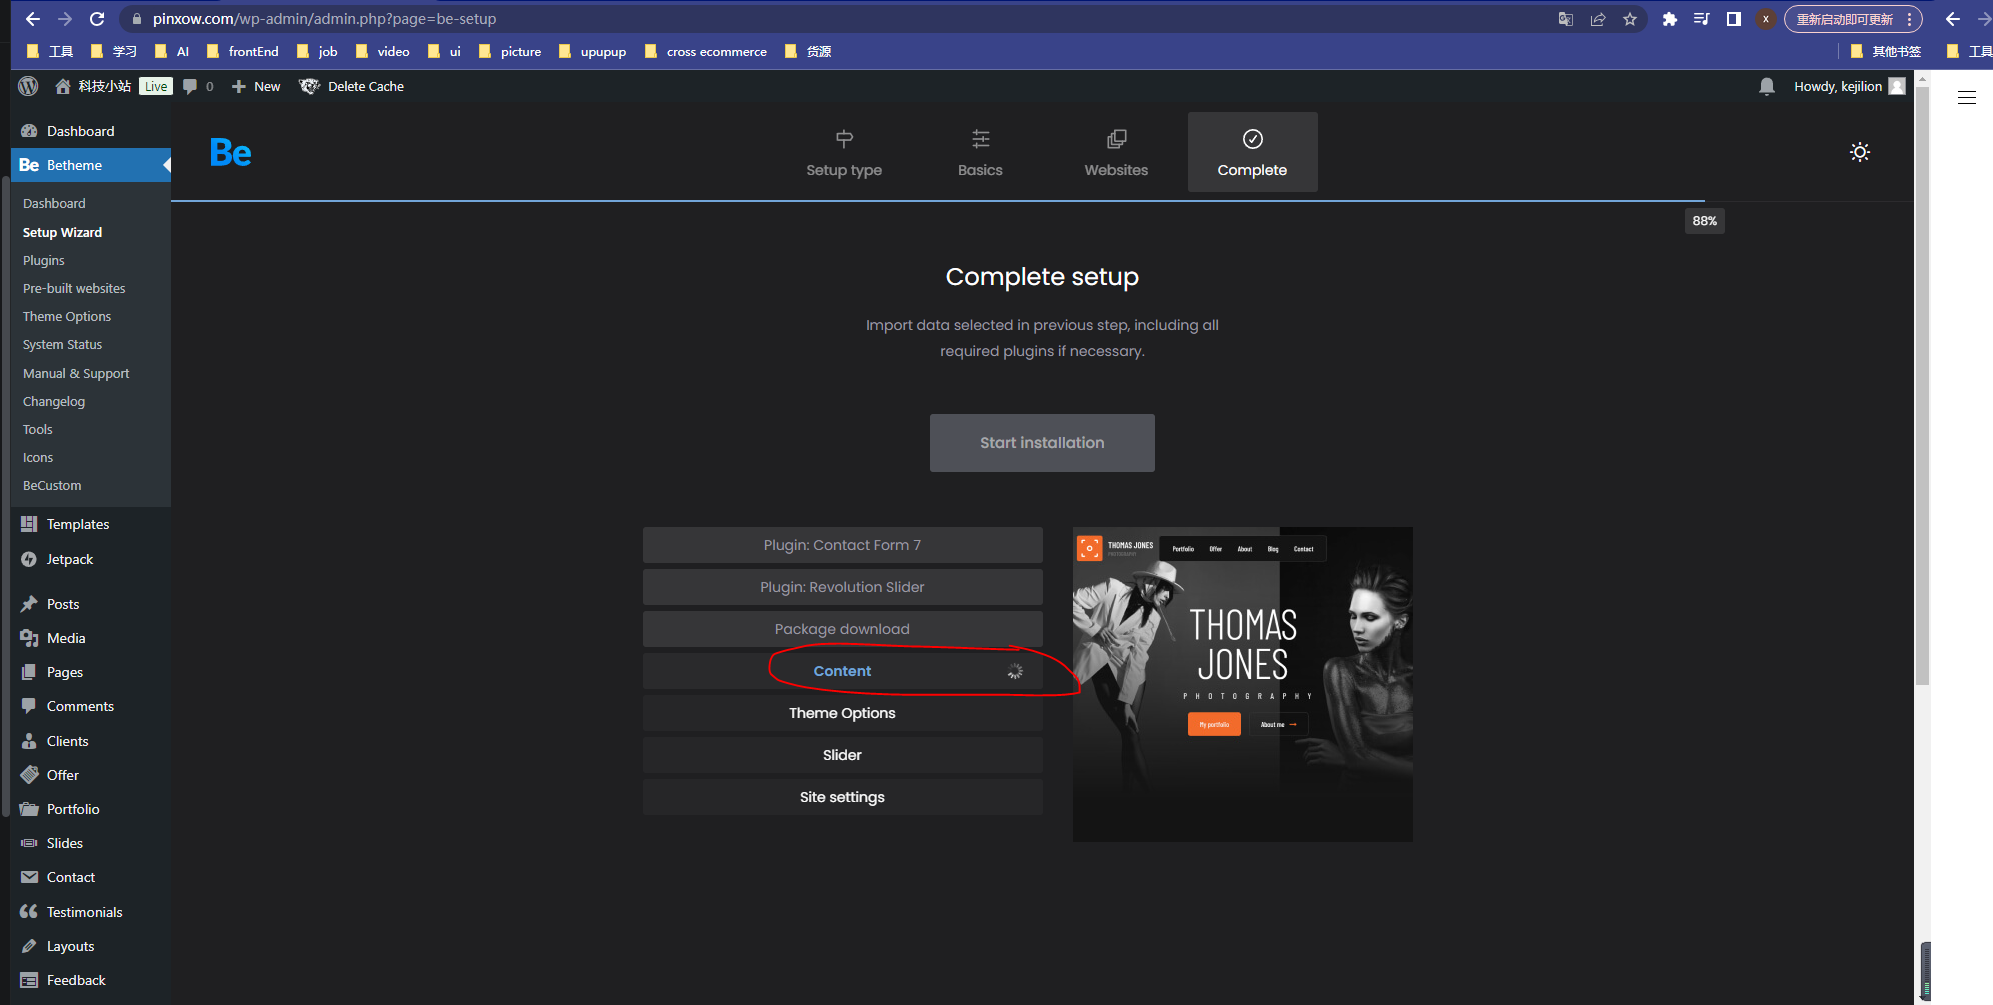Viewport: 1993px width, 1005px height.
Task: Click the Delete Cache admin bar item
Action: pos(351,86)
